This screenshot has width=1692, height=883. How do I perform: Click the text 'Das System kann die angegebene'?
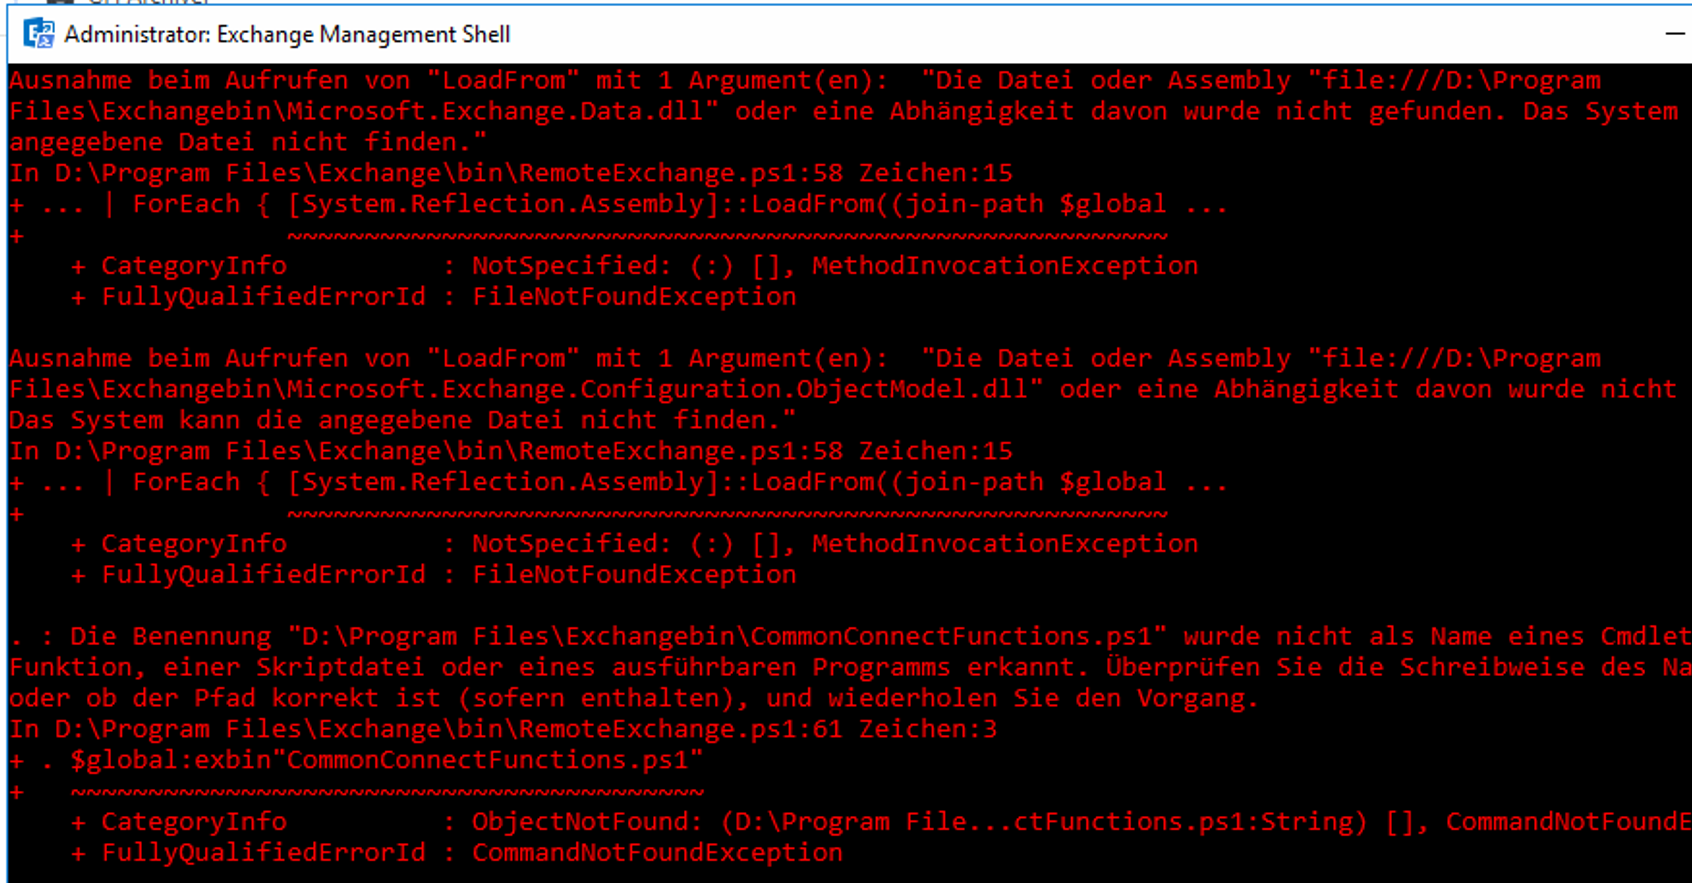pos(240,420)
